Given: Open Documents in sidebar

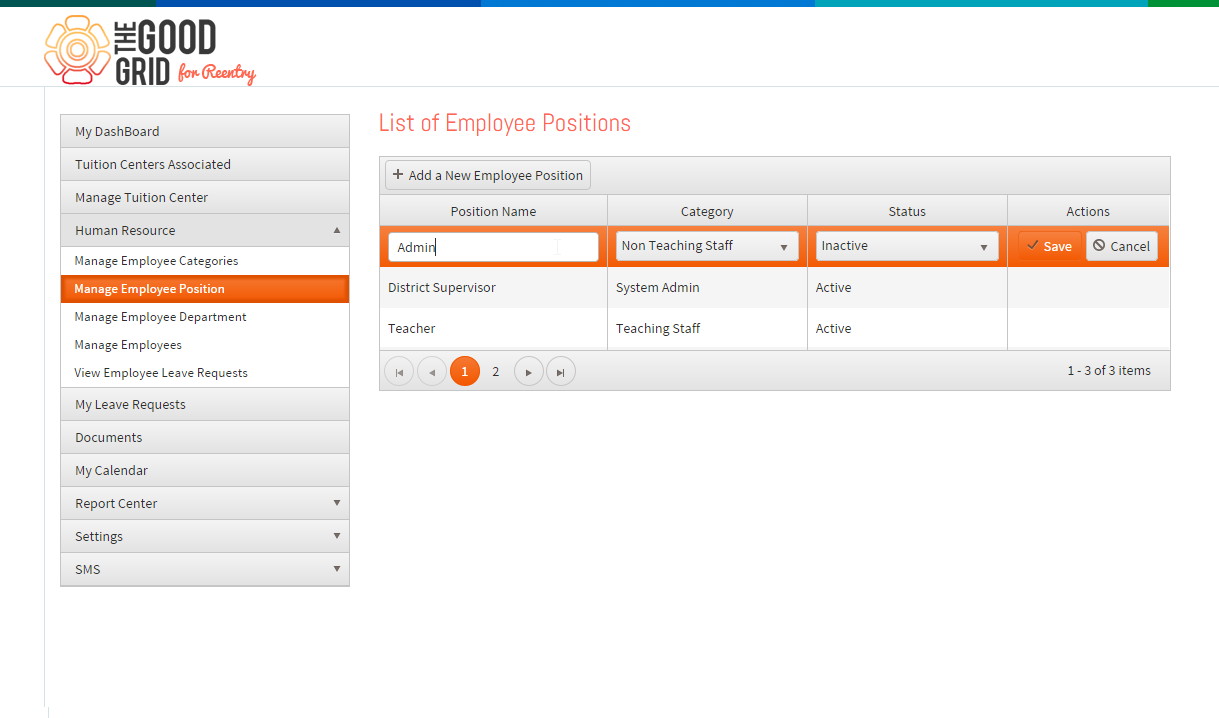Looking at the screenshot, I should [205, 437].
